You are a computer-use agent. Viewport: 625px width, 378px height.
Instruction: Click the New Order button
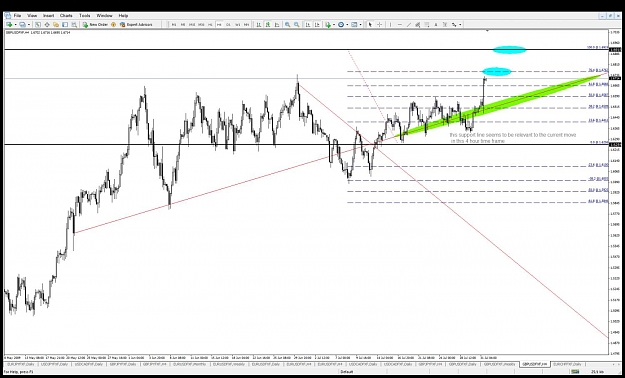95,25
